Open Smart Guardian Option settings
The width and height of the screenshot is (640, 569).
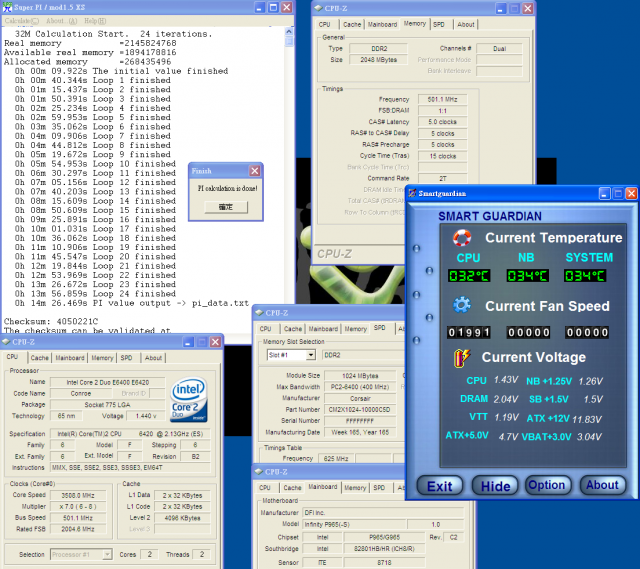coord(547,485)
